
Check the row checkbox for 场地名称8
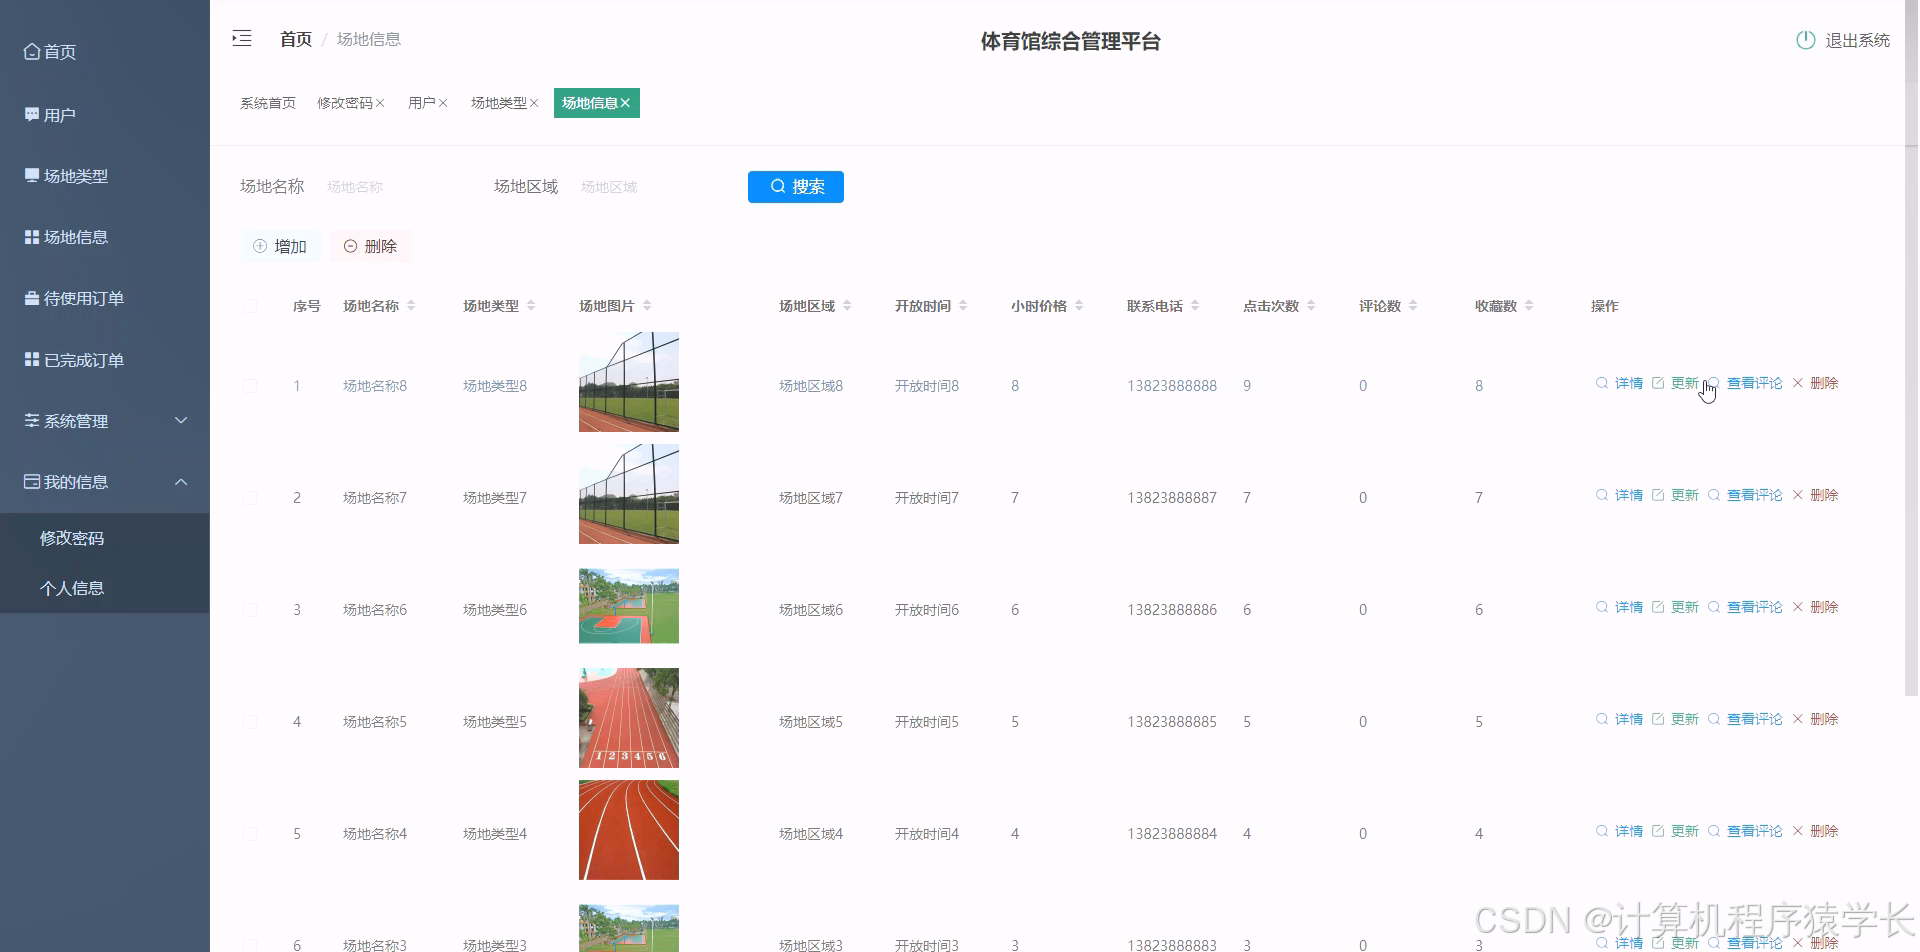[250, 386]
